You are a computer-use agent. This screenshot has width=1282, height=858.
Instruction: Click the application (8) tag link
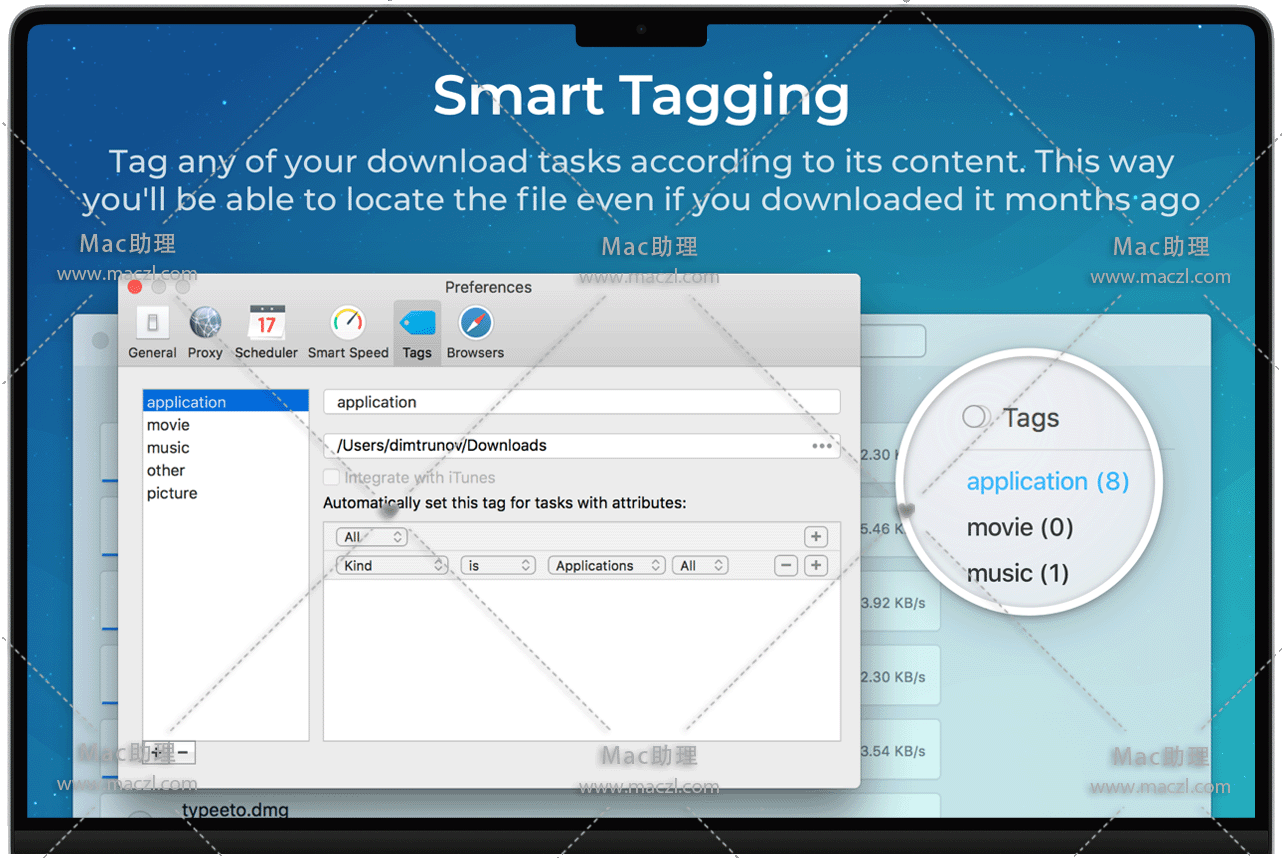pos(1047,481)
